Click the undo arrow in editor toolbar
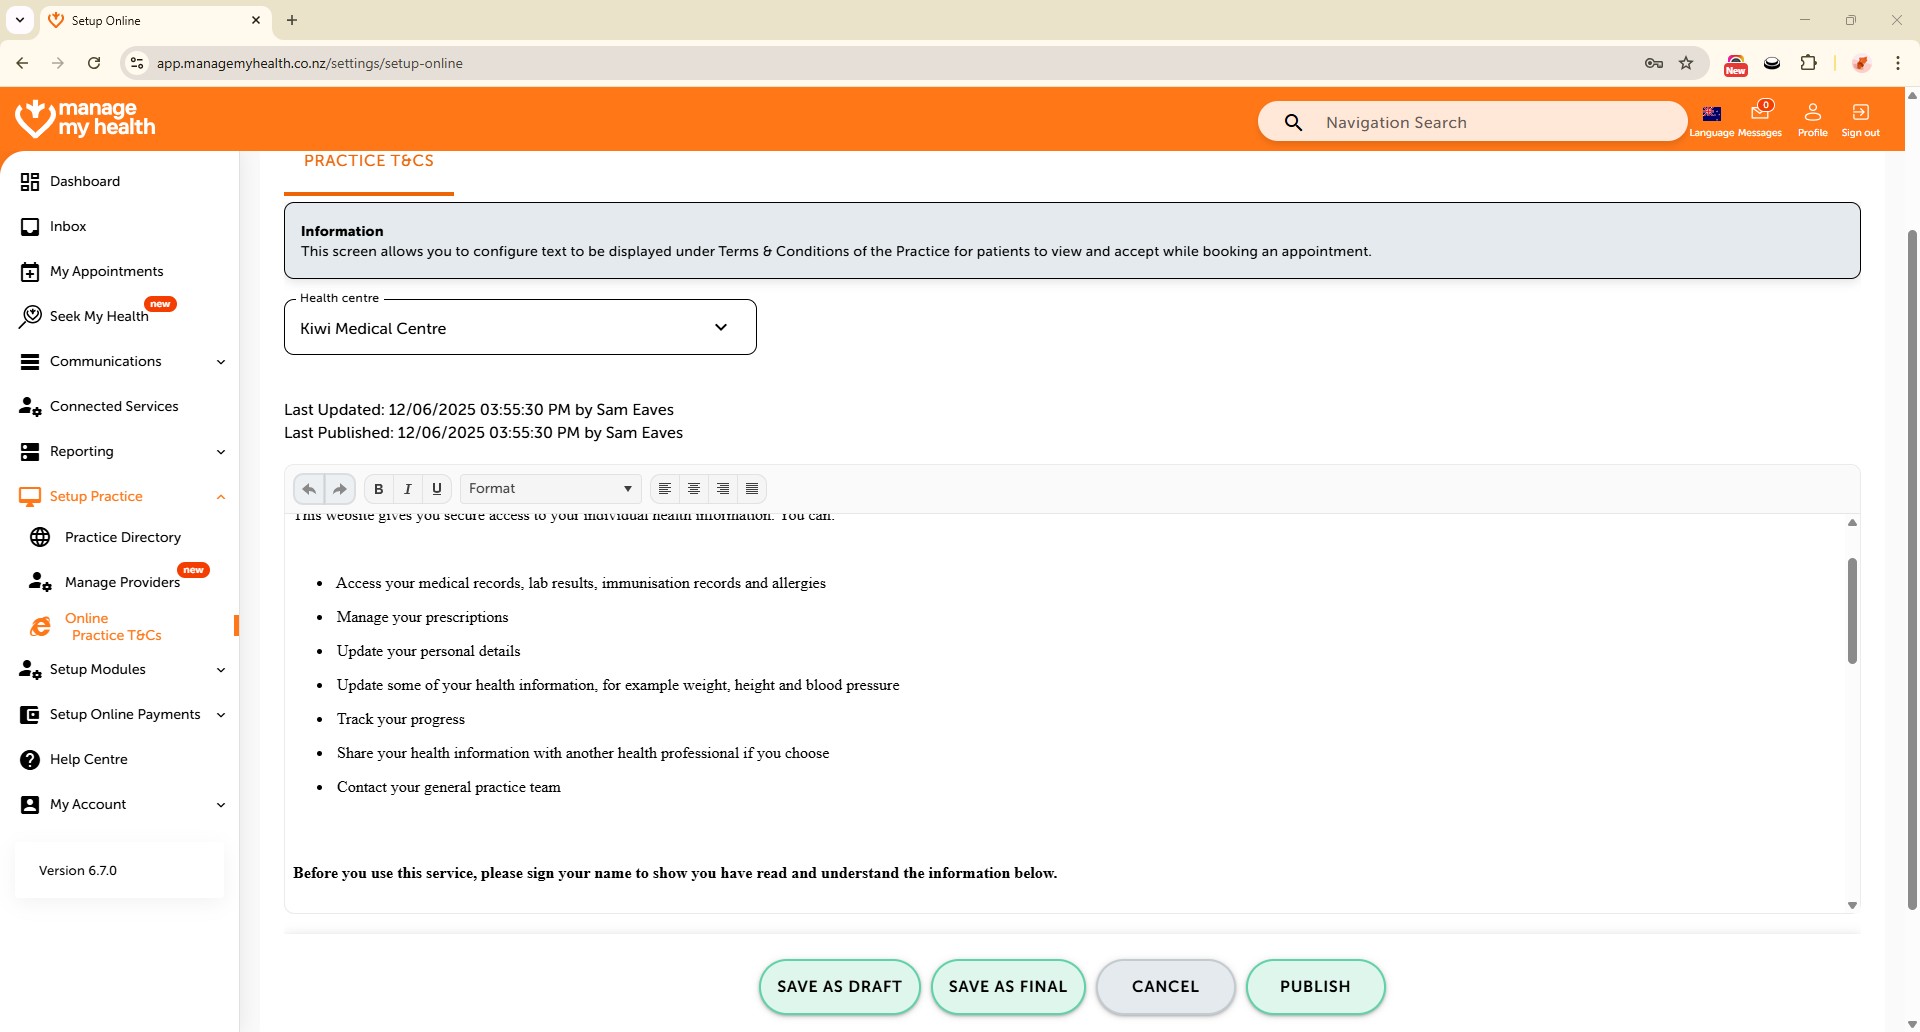Viewport: 1920px width, 1032px height. 309,489
